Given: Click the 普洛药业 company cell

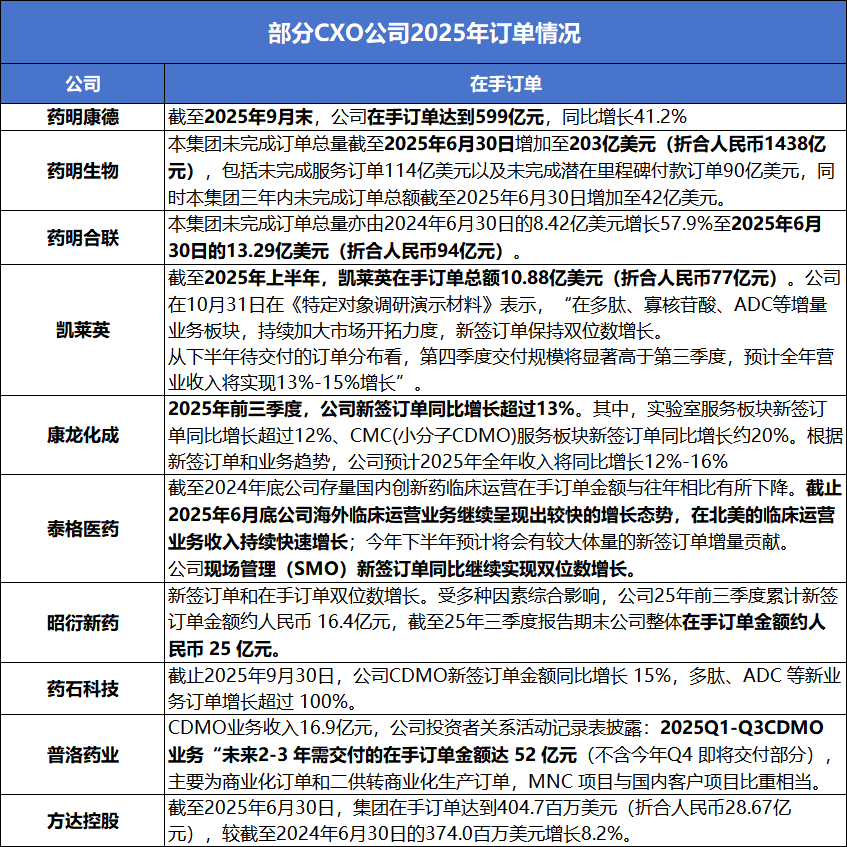Looking at the screenshot, I should 83,755.
